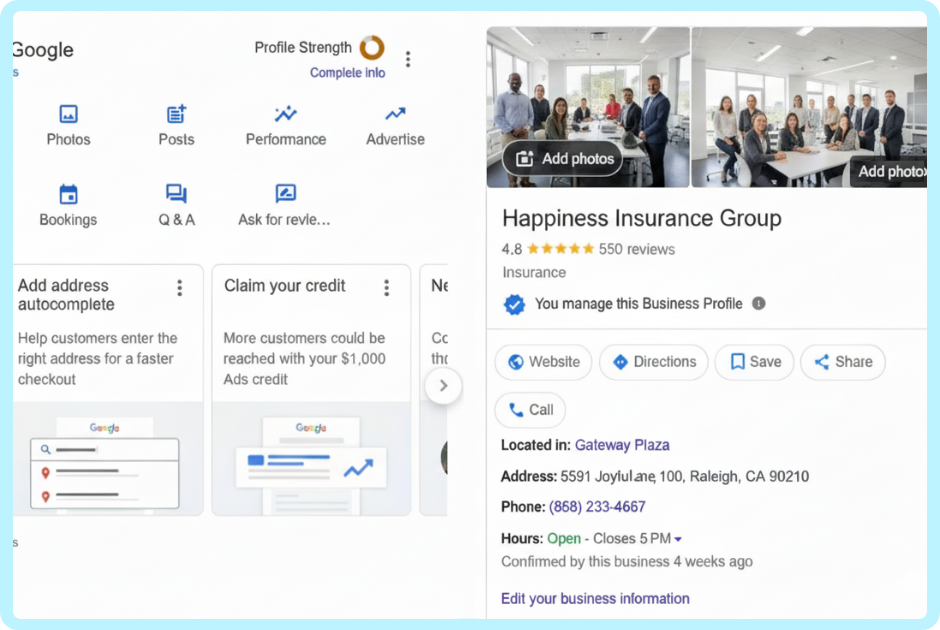Click the Open status in Hours

coord(564,539)
